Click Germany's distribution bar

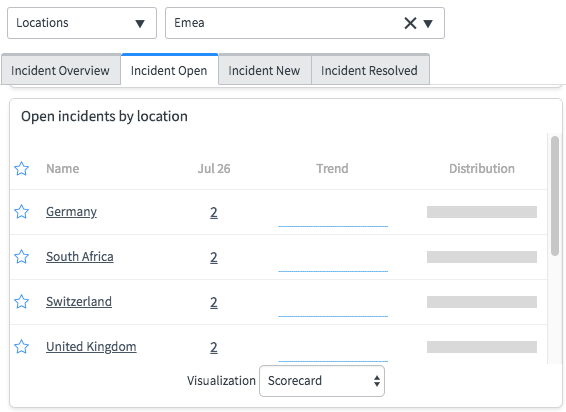pyautogui.click(x=482, y=212)
